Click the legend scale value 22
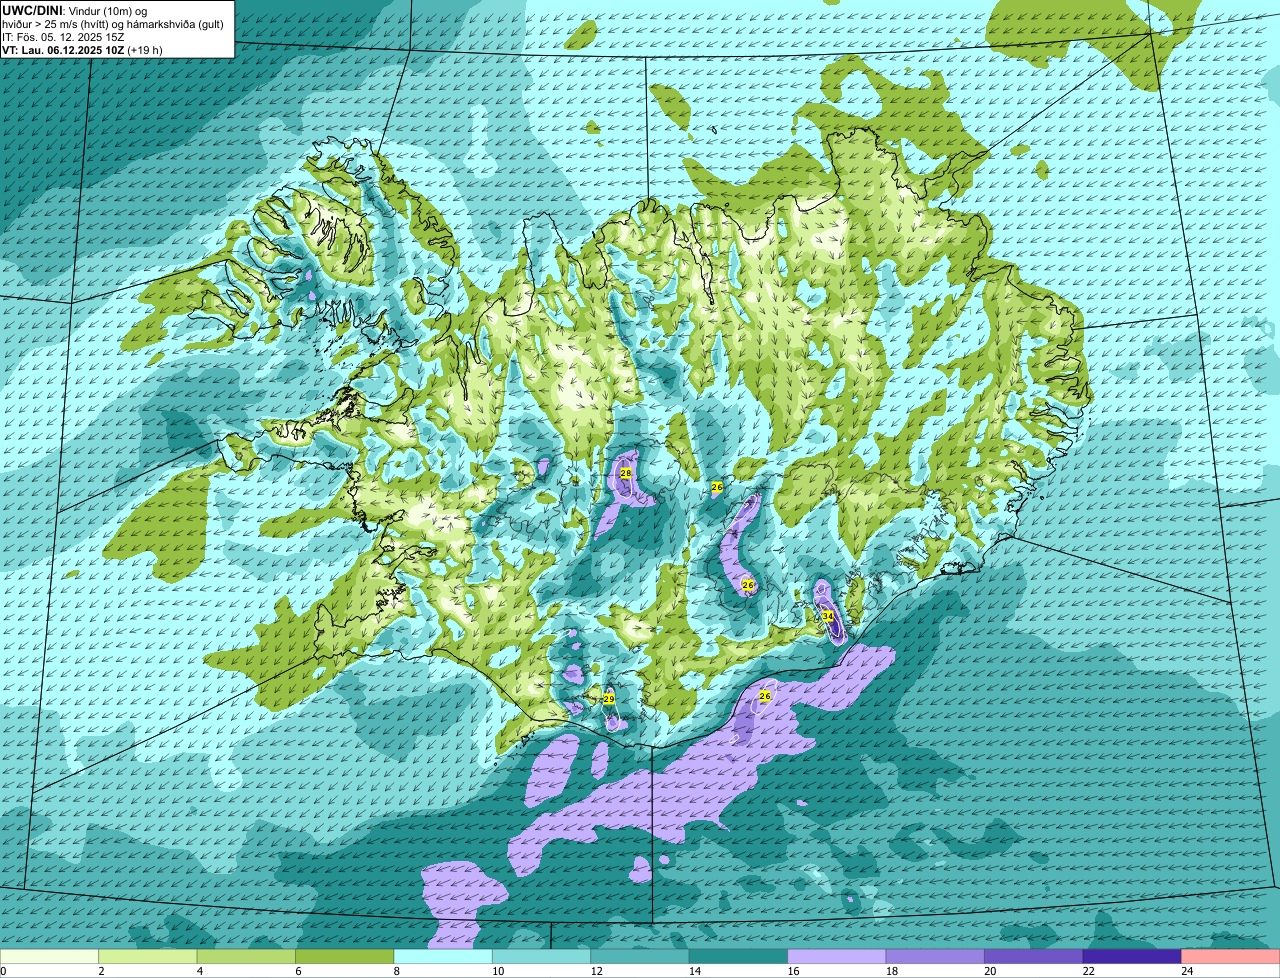The width and height of the screenshot is (1280, 978). tap(1088, 971)
